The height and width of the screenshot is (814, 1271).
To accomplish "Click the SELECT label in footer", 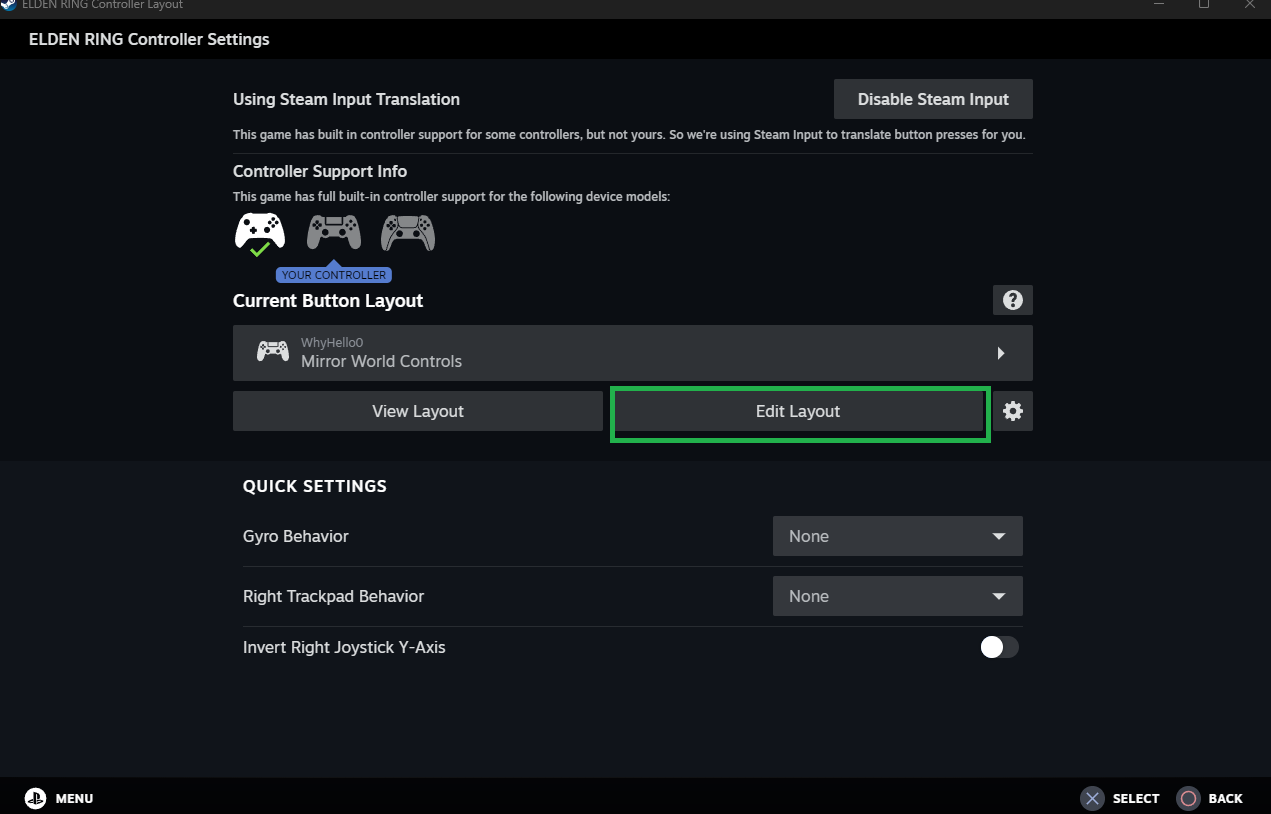I will click(x=1136, y=799).
